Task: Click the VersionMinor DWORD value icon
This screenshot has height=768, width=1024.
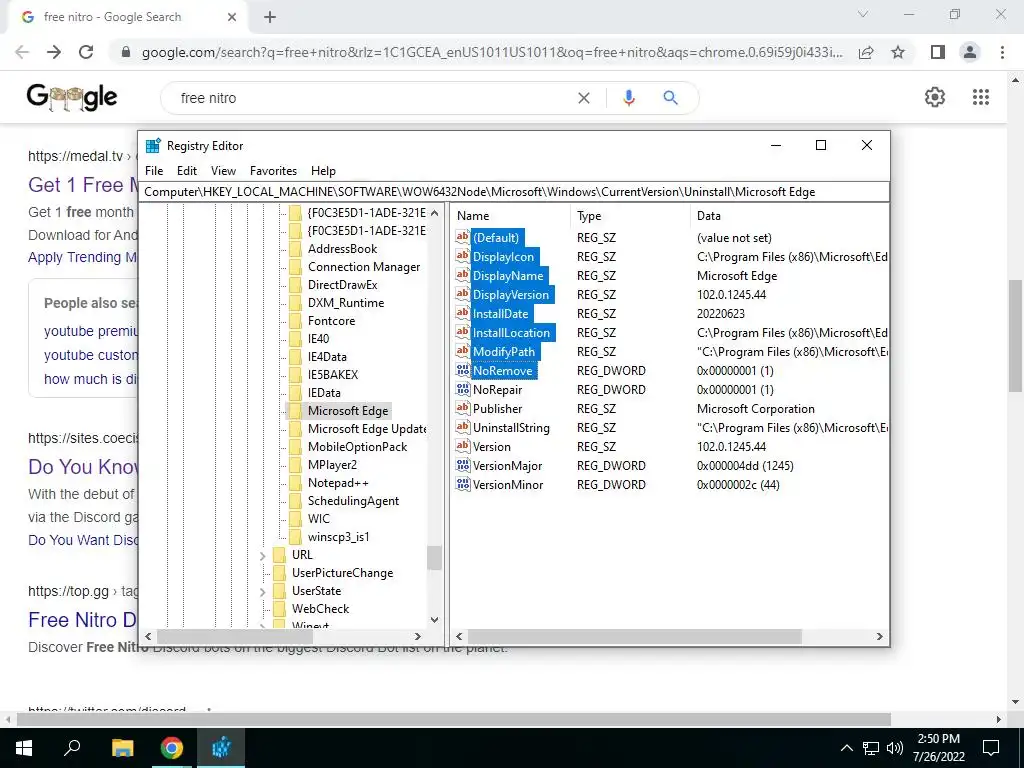Action: (462, 484)
